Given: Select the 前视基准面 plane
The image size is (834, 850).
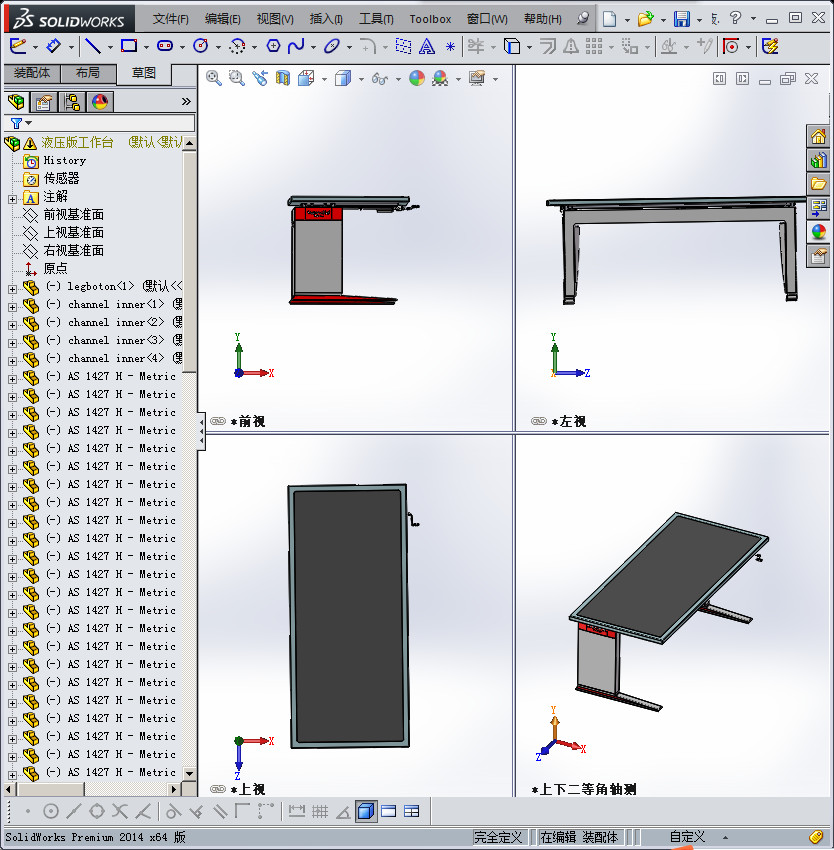Looking at the screenshot, I should pyautogui.click(x=74, y=215).
